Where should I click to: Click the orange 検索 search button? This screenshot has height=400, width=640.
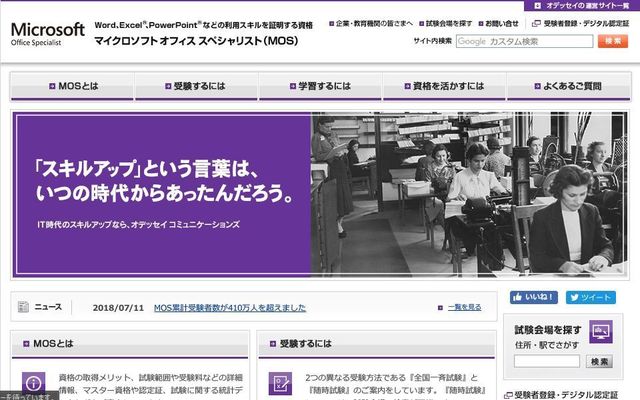[613, 41]
